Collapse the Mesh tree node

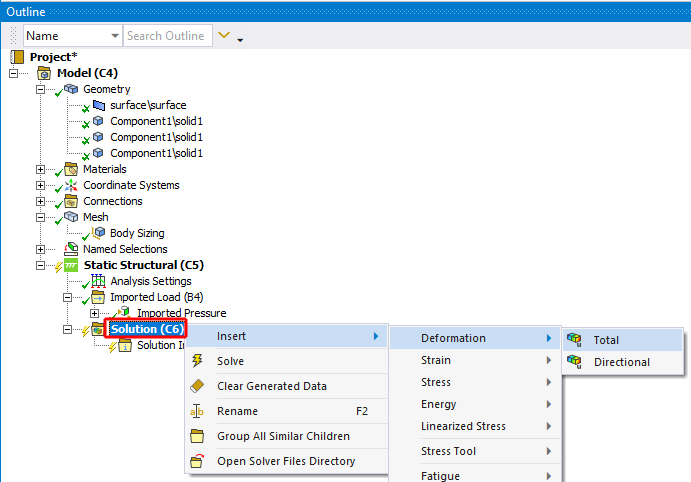[41, 217]
